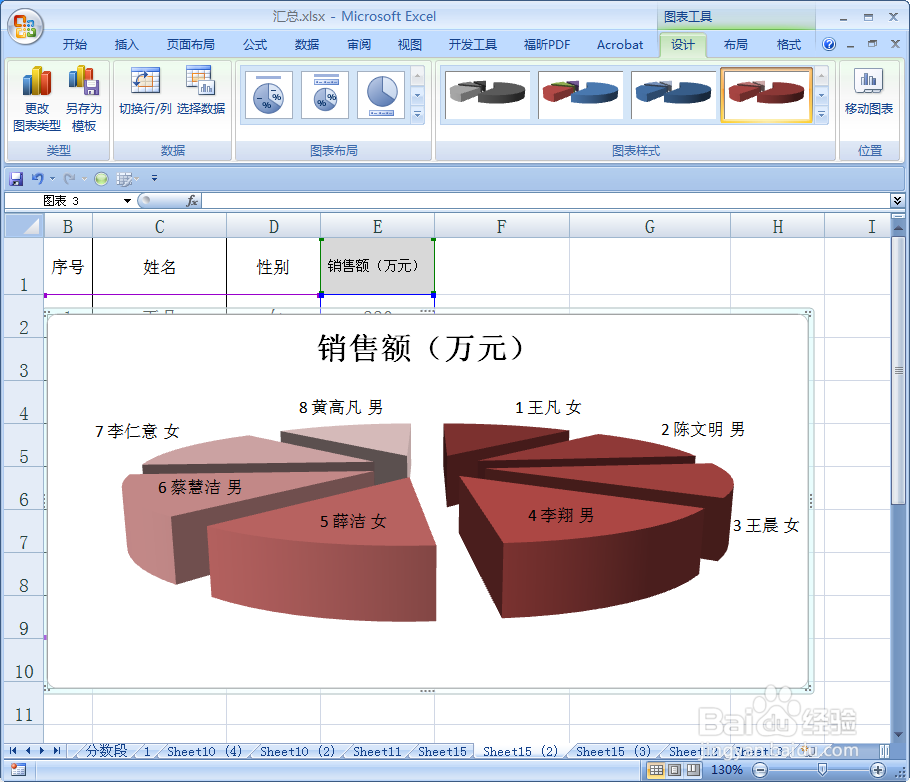
Task: Apply the gray pie chart style
Action: click(x=488, y=95)
